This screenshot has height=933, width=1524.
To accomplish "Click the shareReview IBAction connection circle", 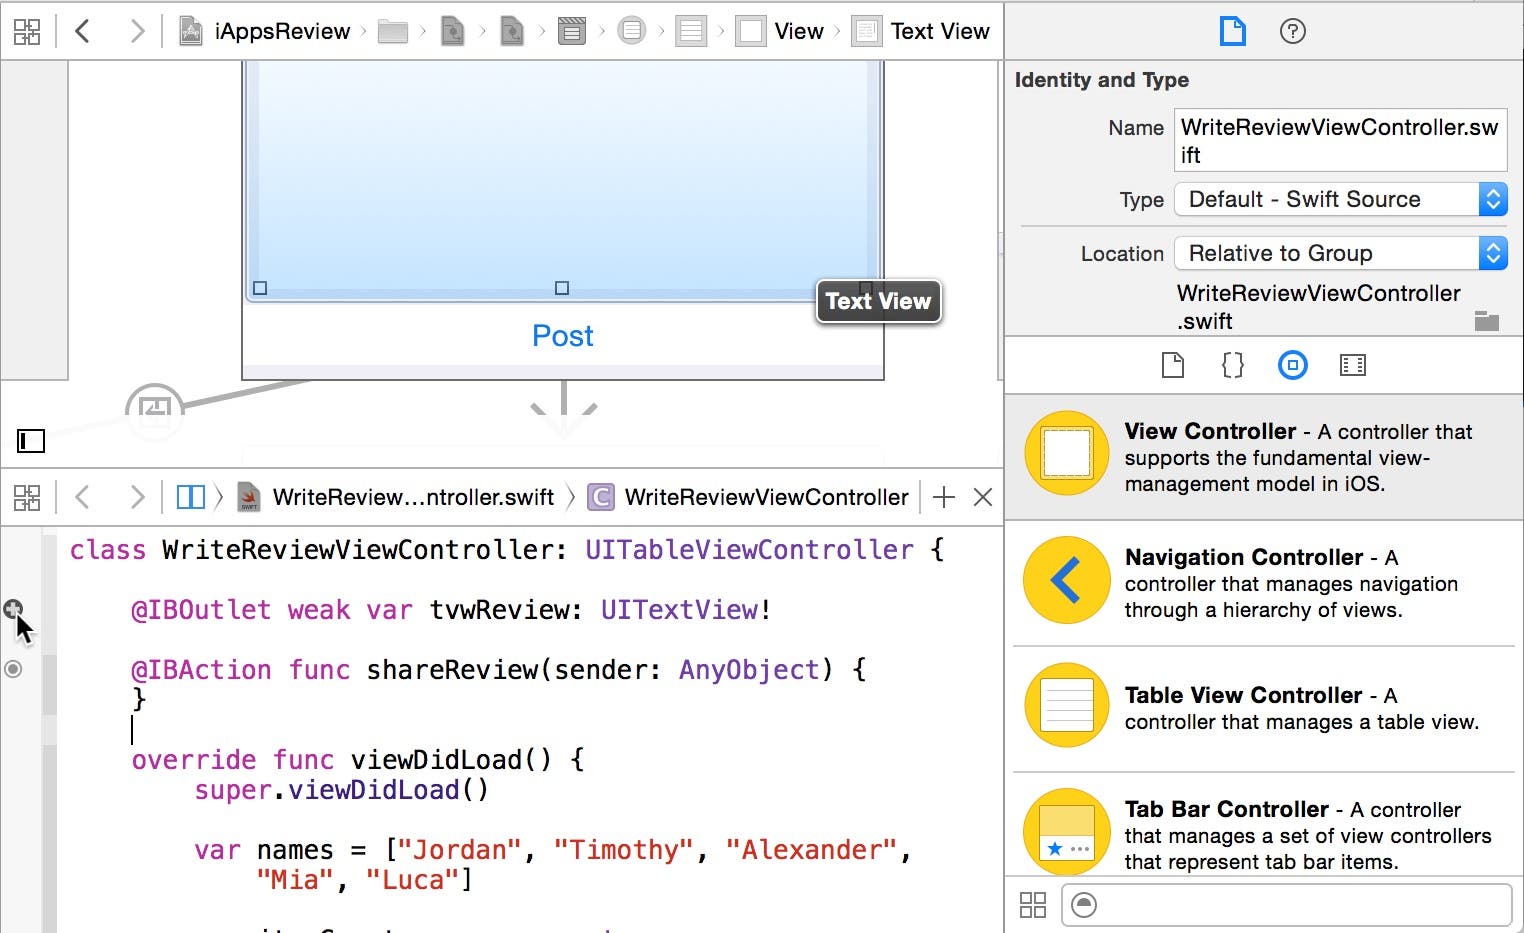I will point(13,669).
